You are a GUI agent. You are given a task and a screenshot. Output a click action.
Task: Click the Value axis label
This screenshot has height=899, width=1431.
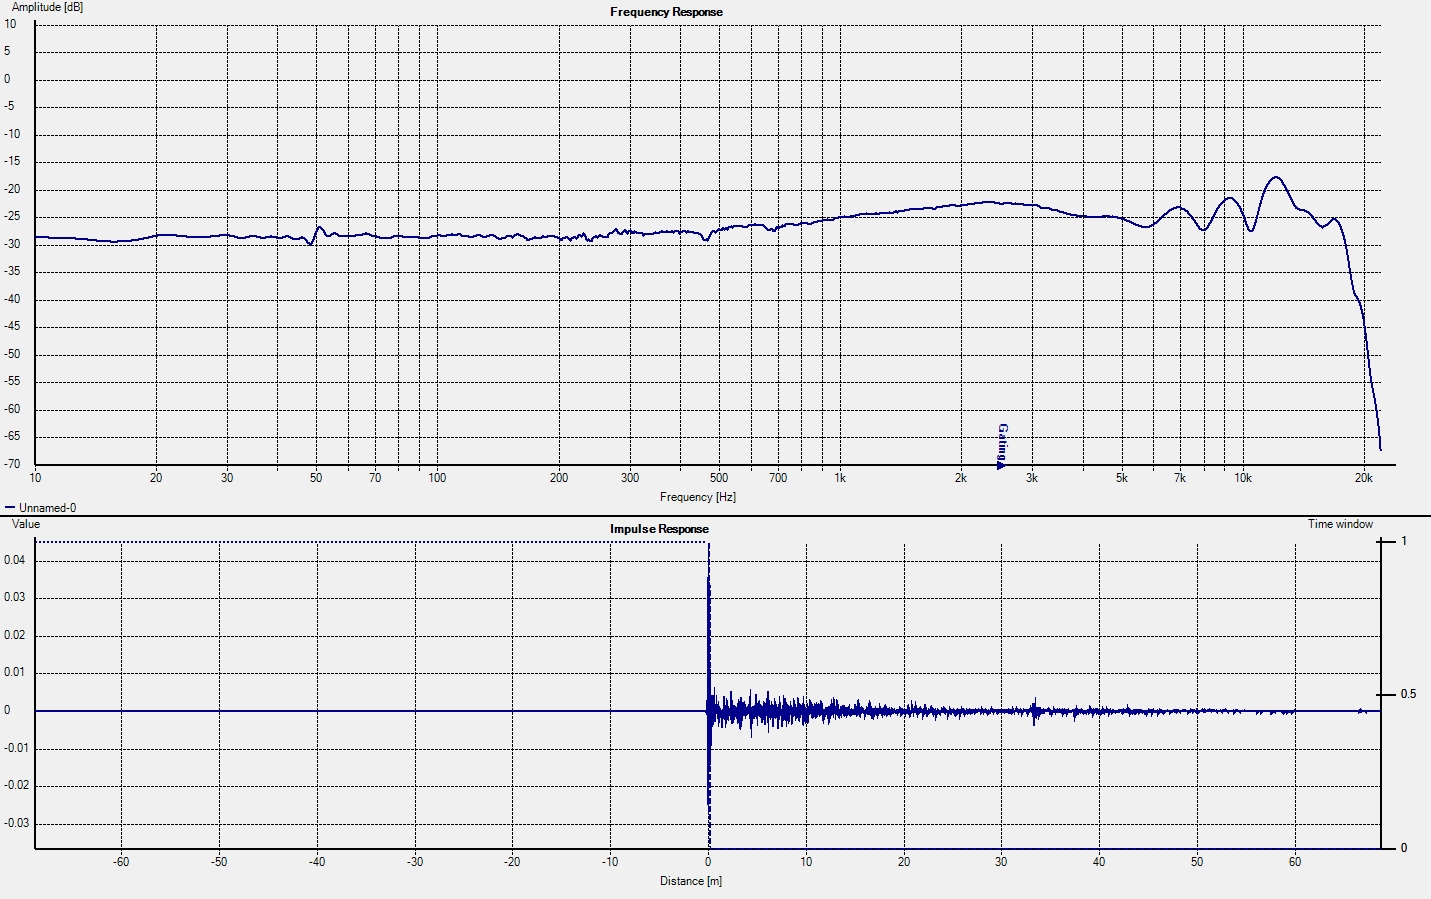point(26,524)
